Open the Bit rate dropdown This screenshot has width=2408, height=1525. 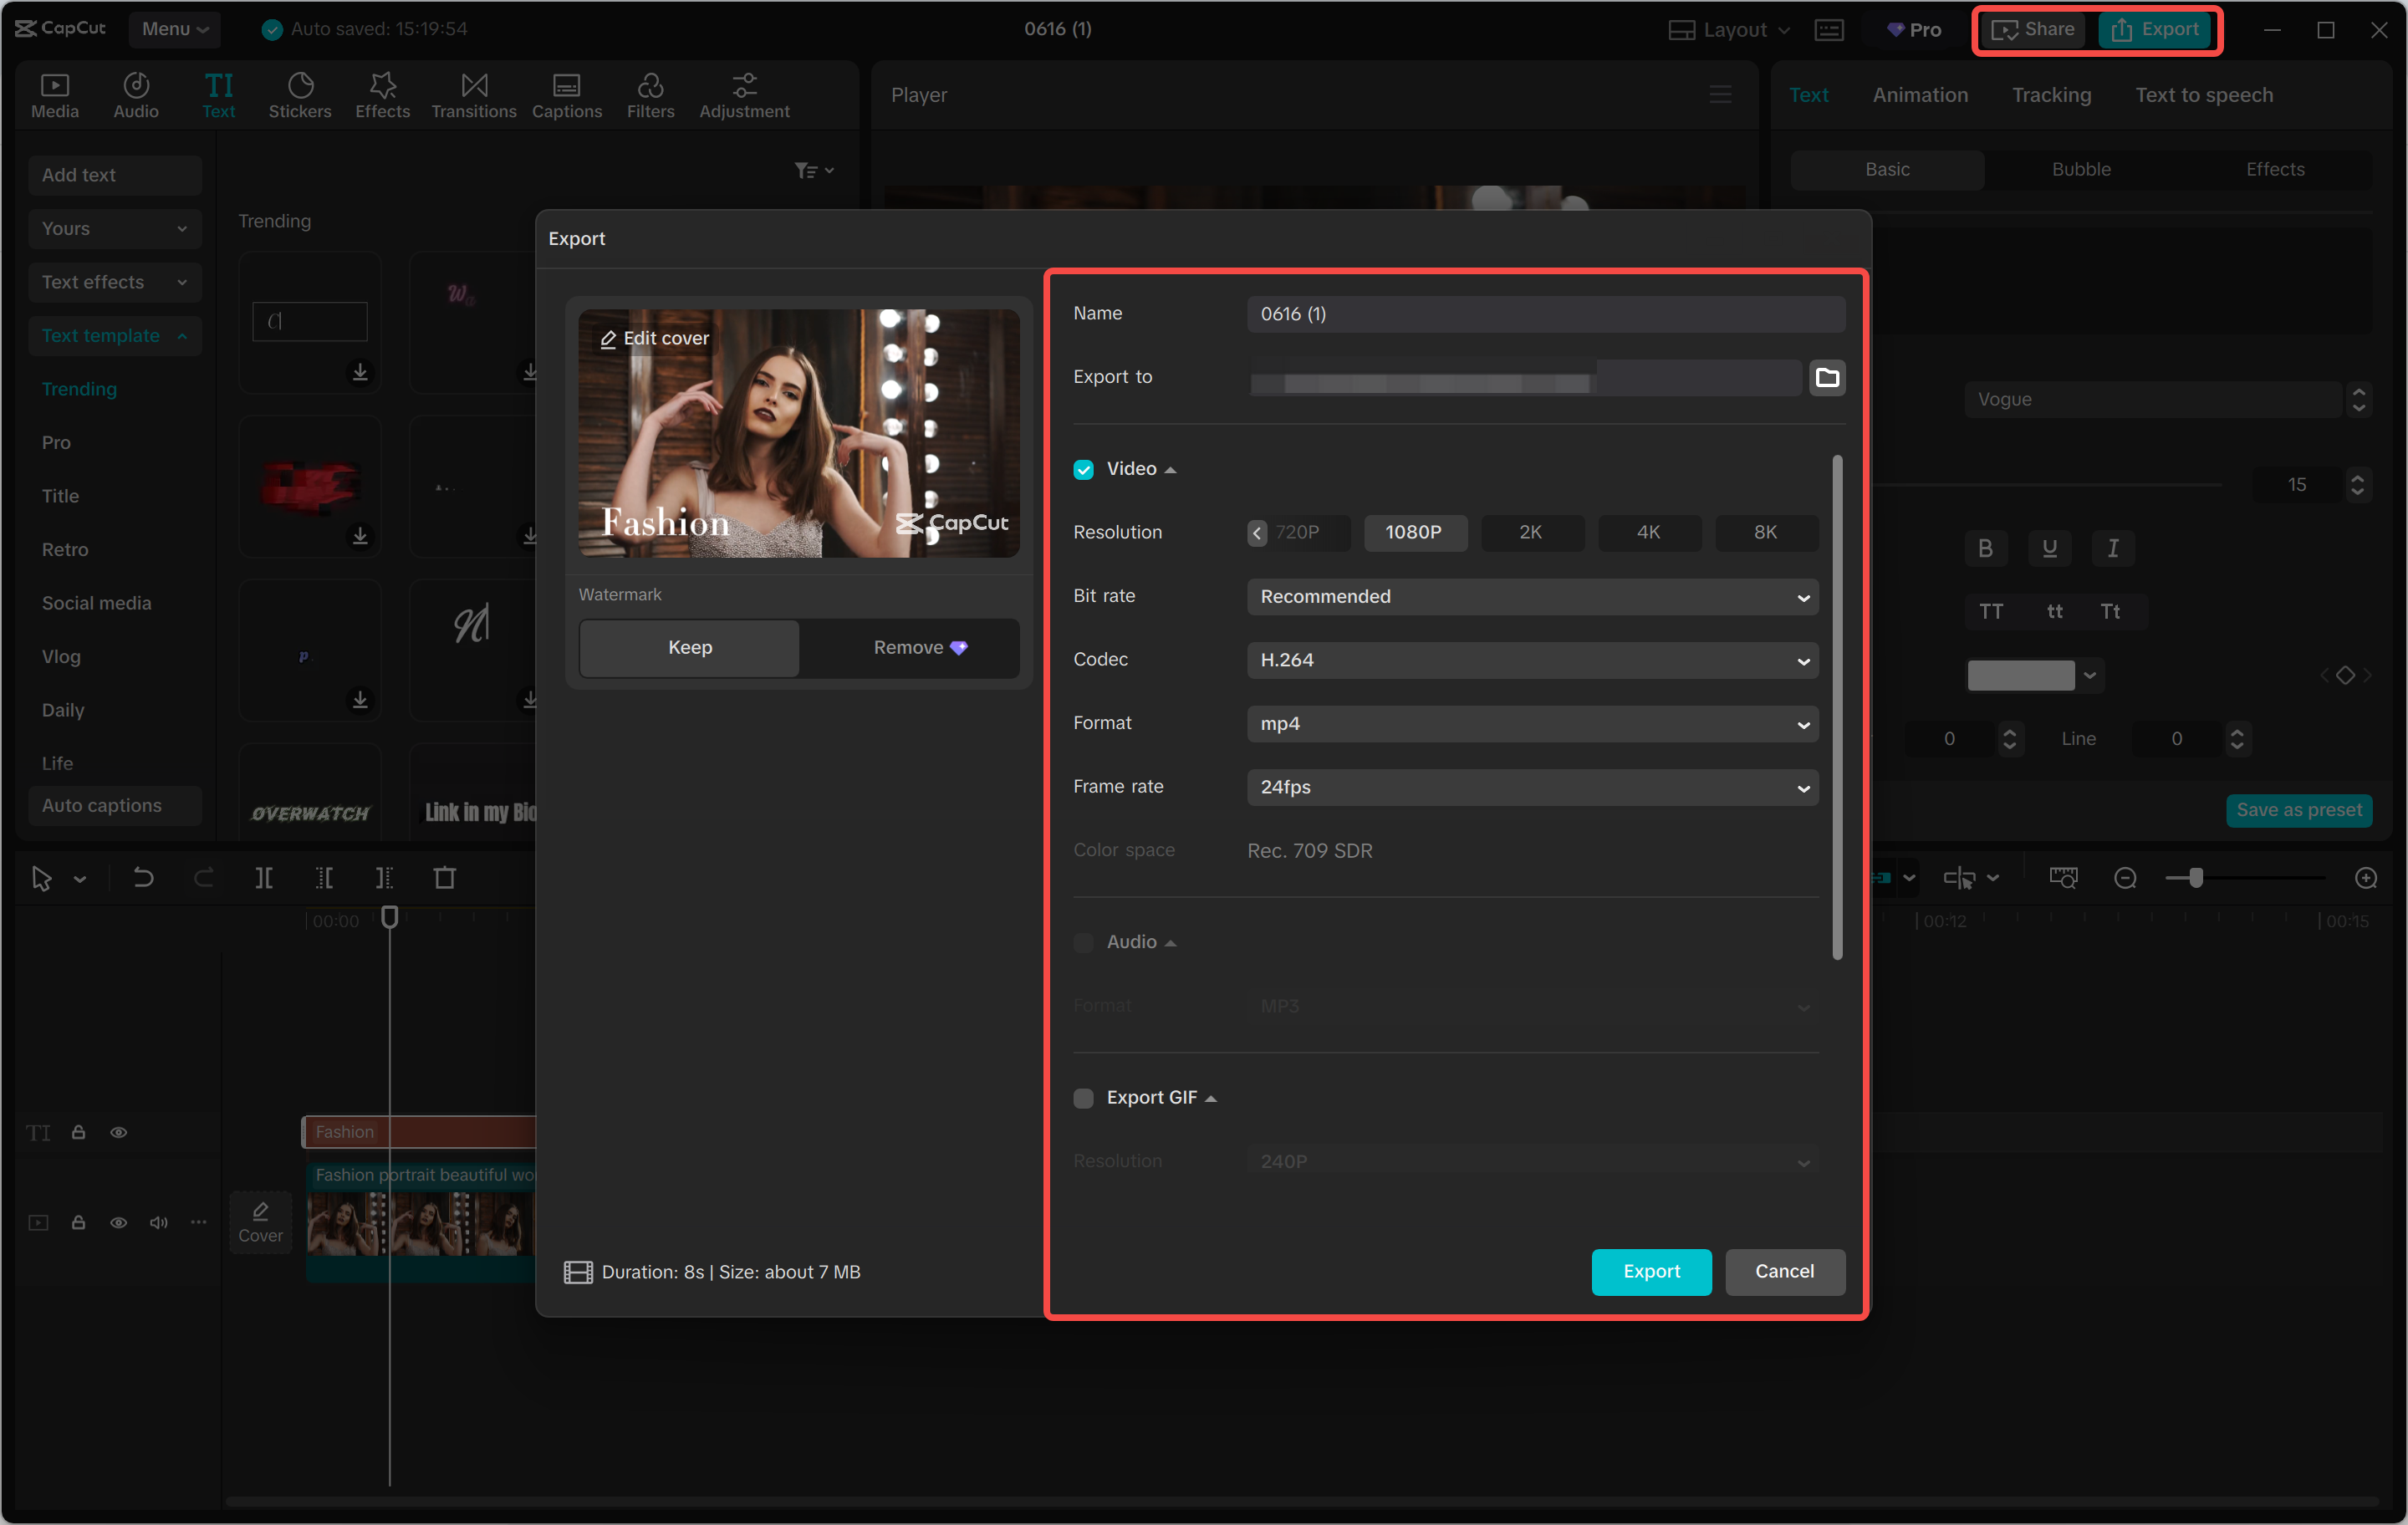point(1532,597)
